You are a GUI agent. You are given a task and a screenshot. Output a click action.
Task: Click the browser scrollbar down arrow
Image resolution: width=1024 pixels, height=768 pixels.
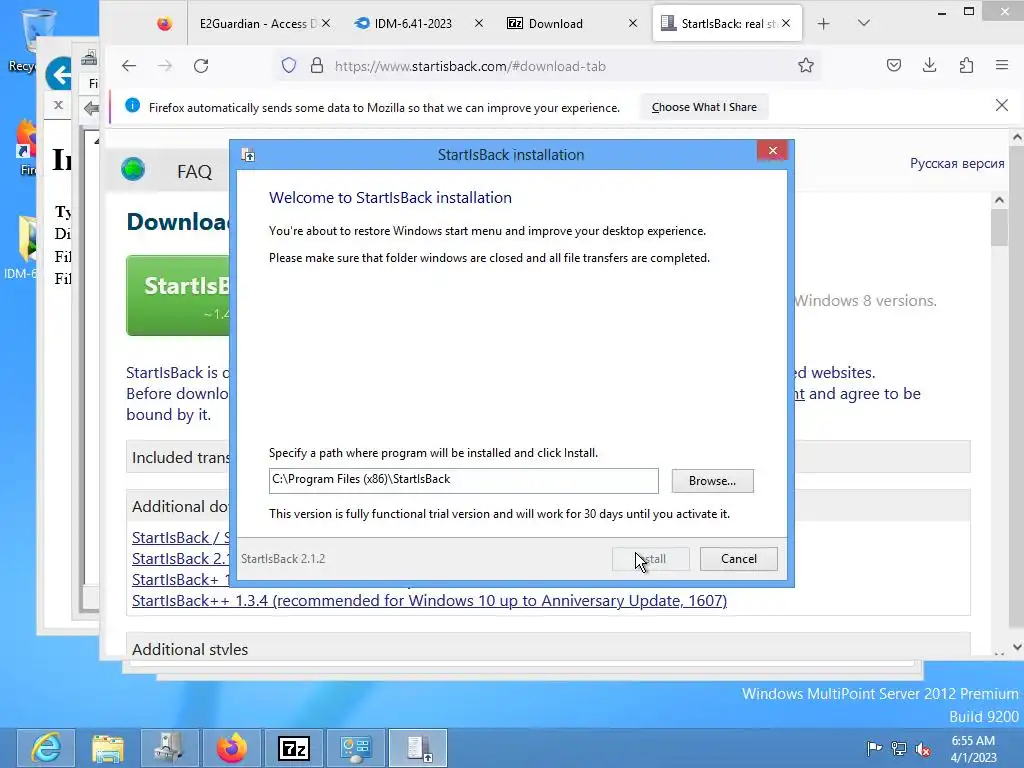click(x=1017, y=647)
